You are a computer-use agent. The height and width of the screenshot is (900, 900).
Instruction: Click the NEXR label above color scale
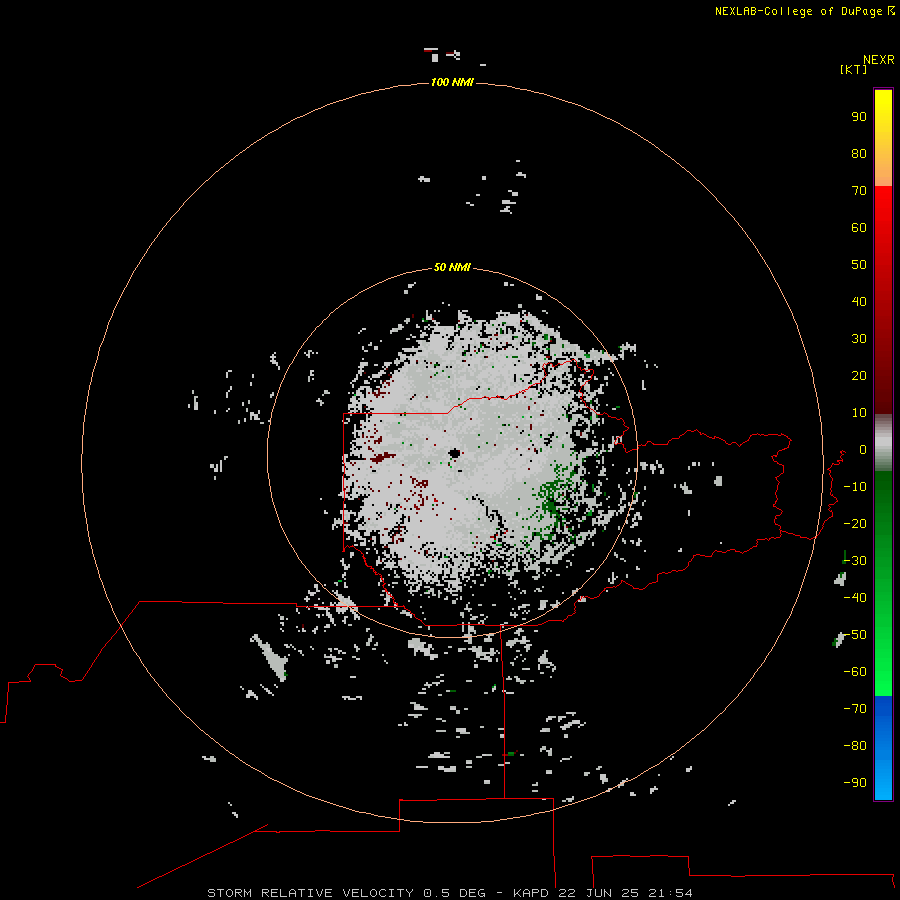[x=879, y=60]
